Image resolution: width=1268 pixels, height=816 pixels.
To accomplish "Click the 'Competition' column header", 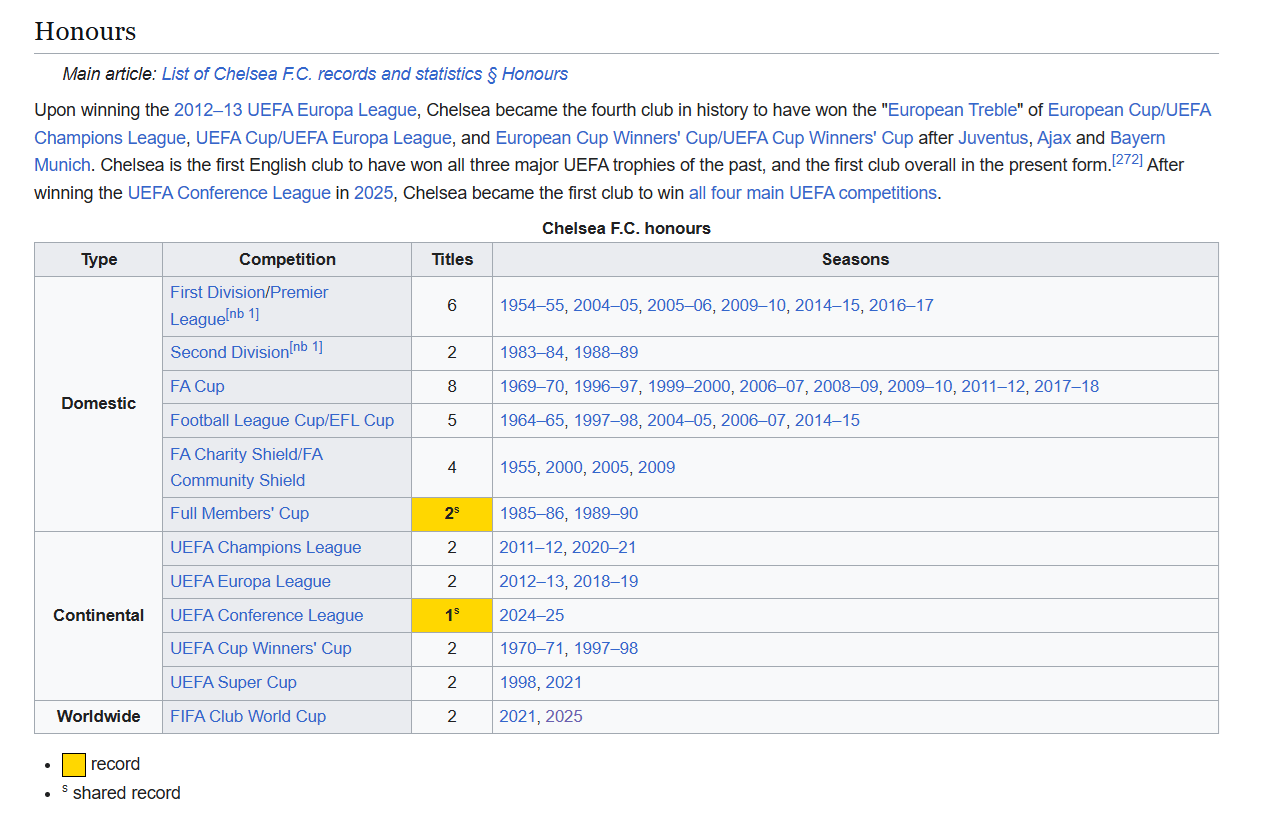I will (x=287, y=260).
